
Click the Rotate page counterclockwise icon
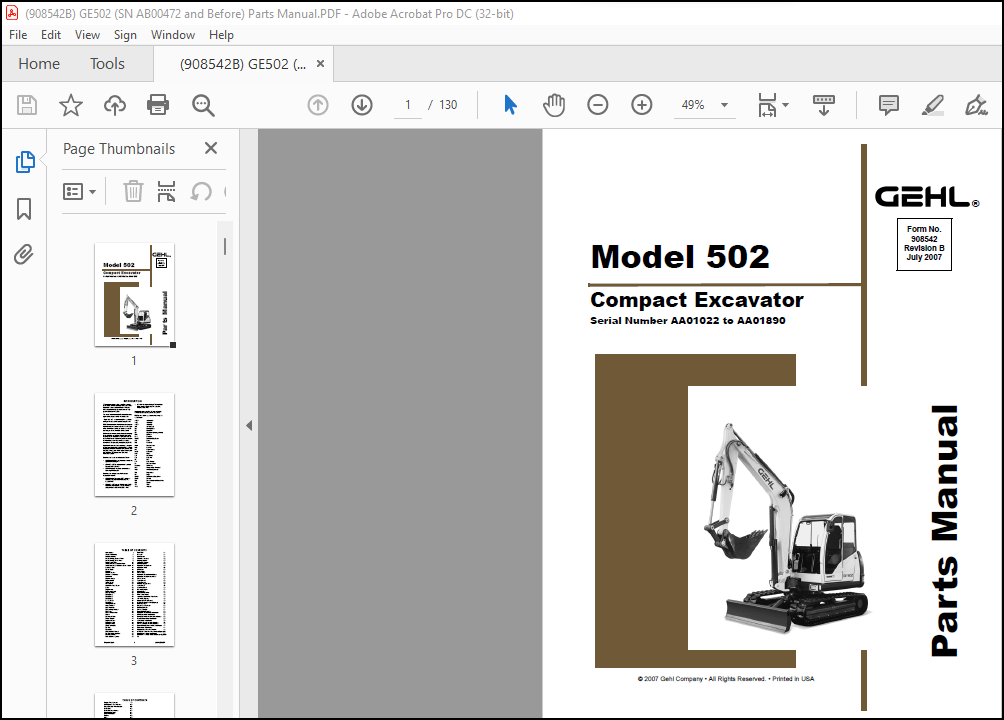coord(201,192)
